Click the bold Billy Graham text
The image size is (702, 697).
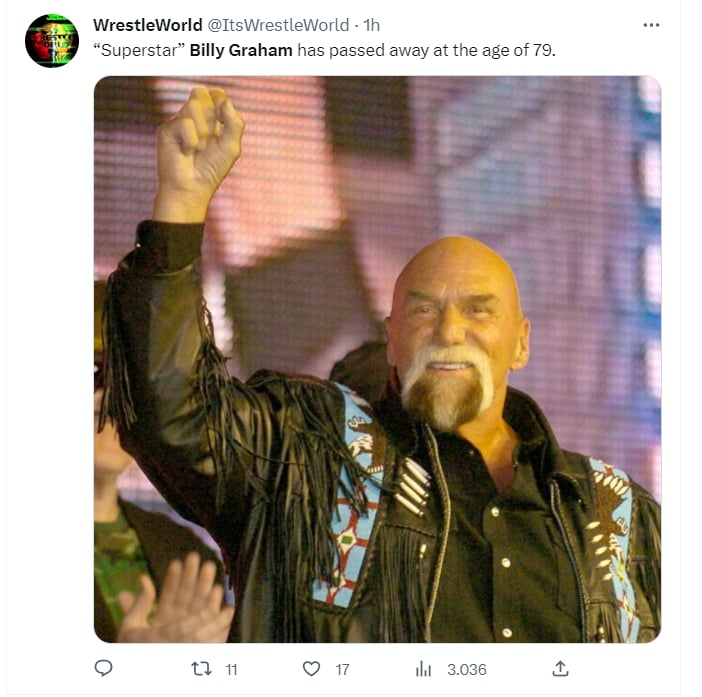click(241, 50)
